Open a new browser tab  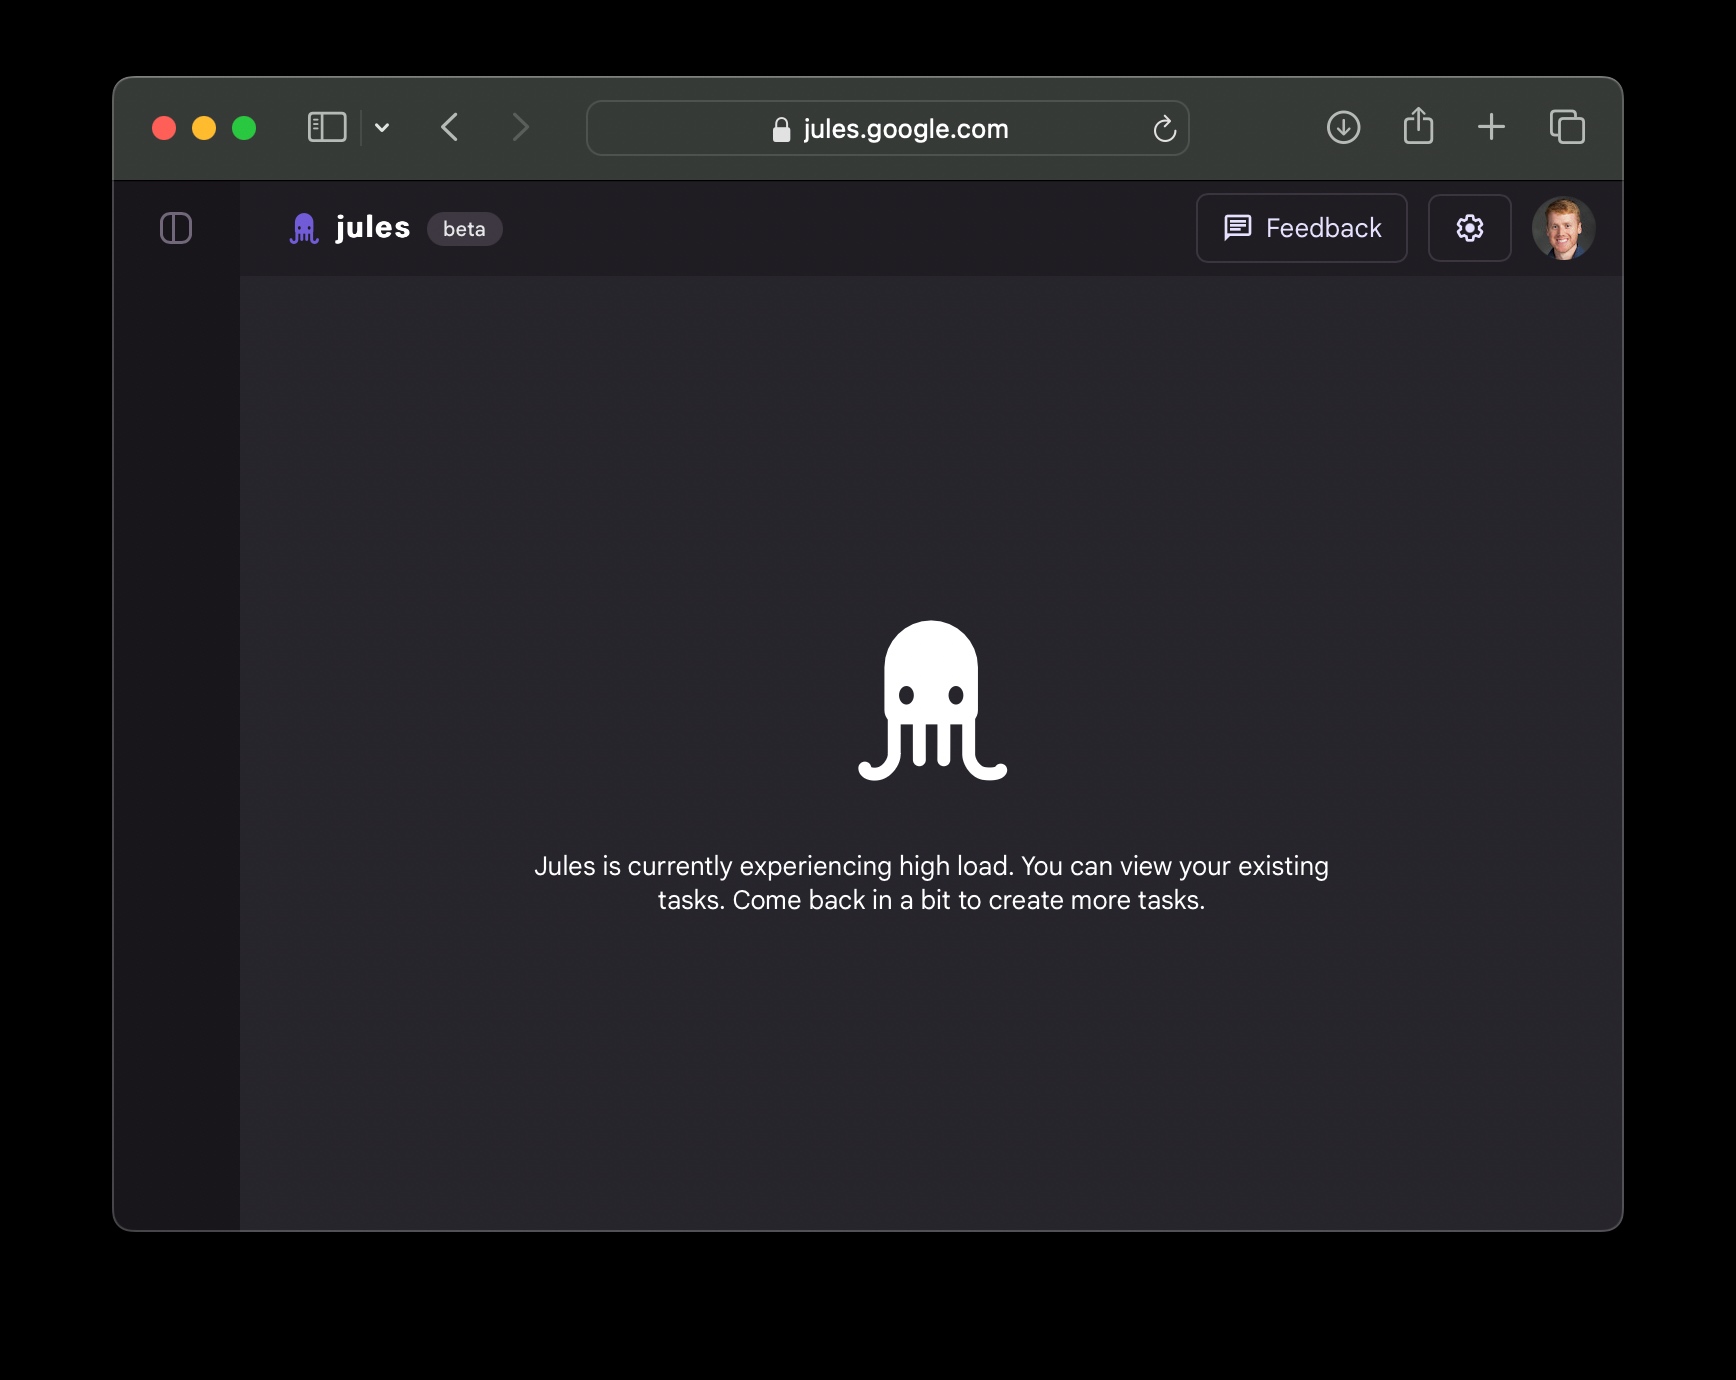1491,127
